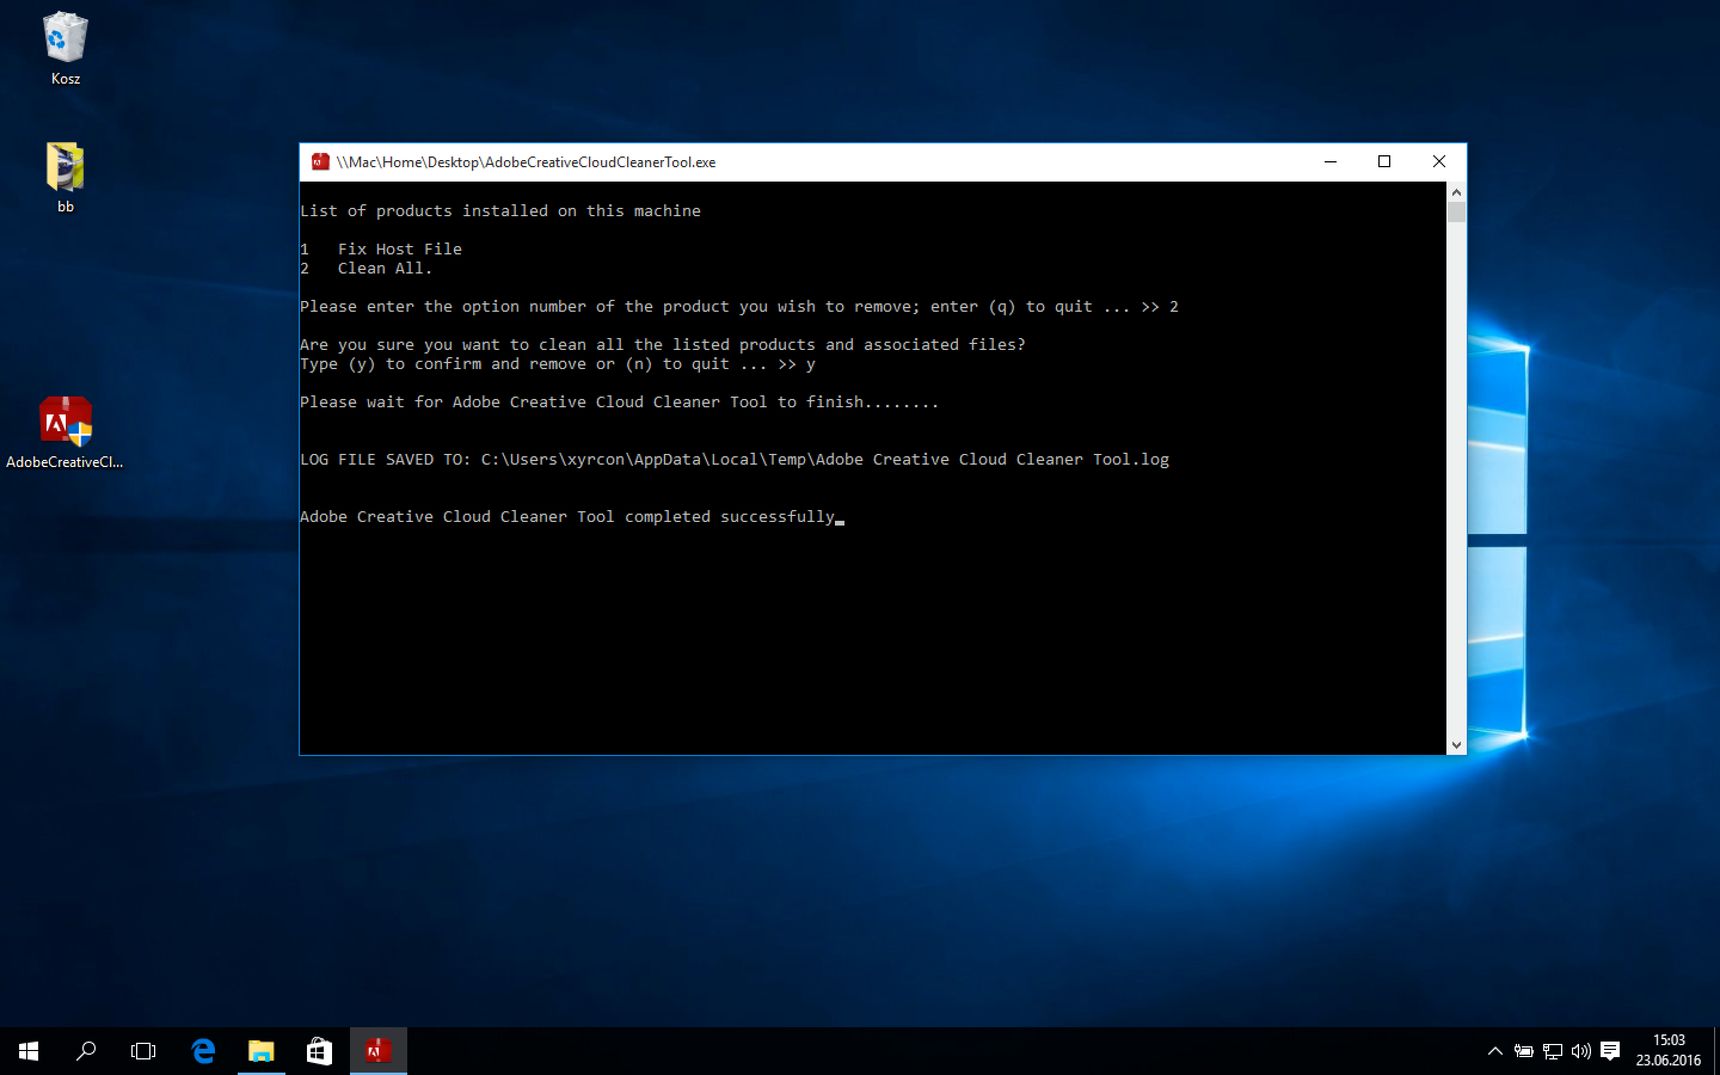Image resolution: width=1720 pixels, height=1075 pixels.
Task: Click the "LOG FILE SAVED TO" path line
Action: click(734, 460)
